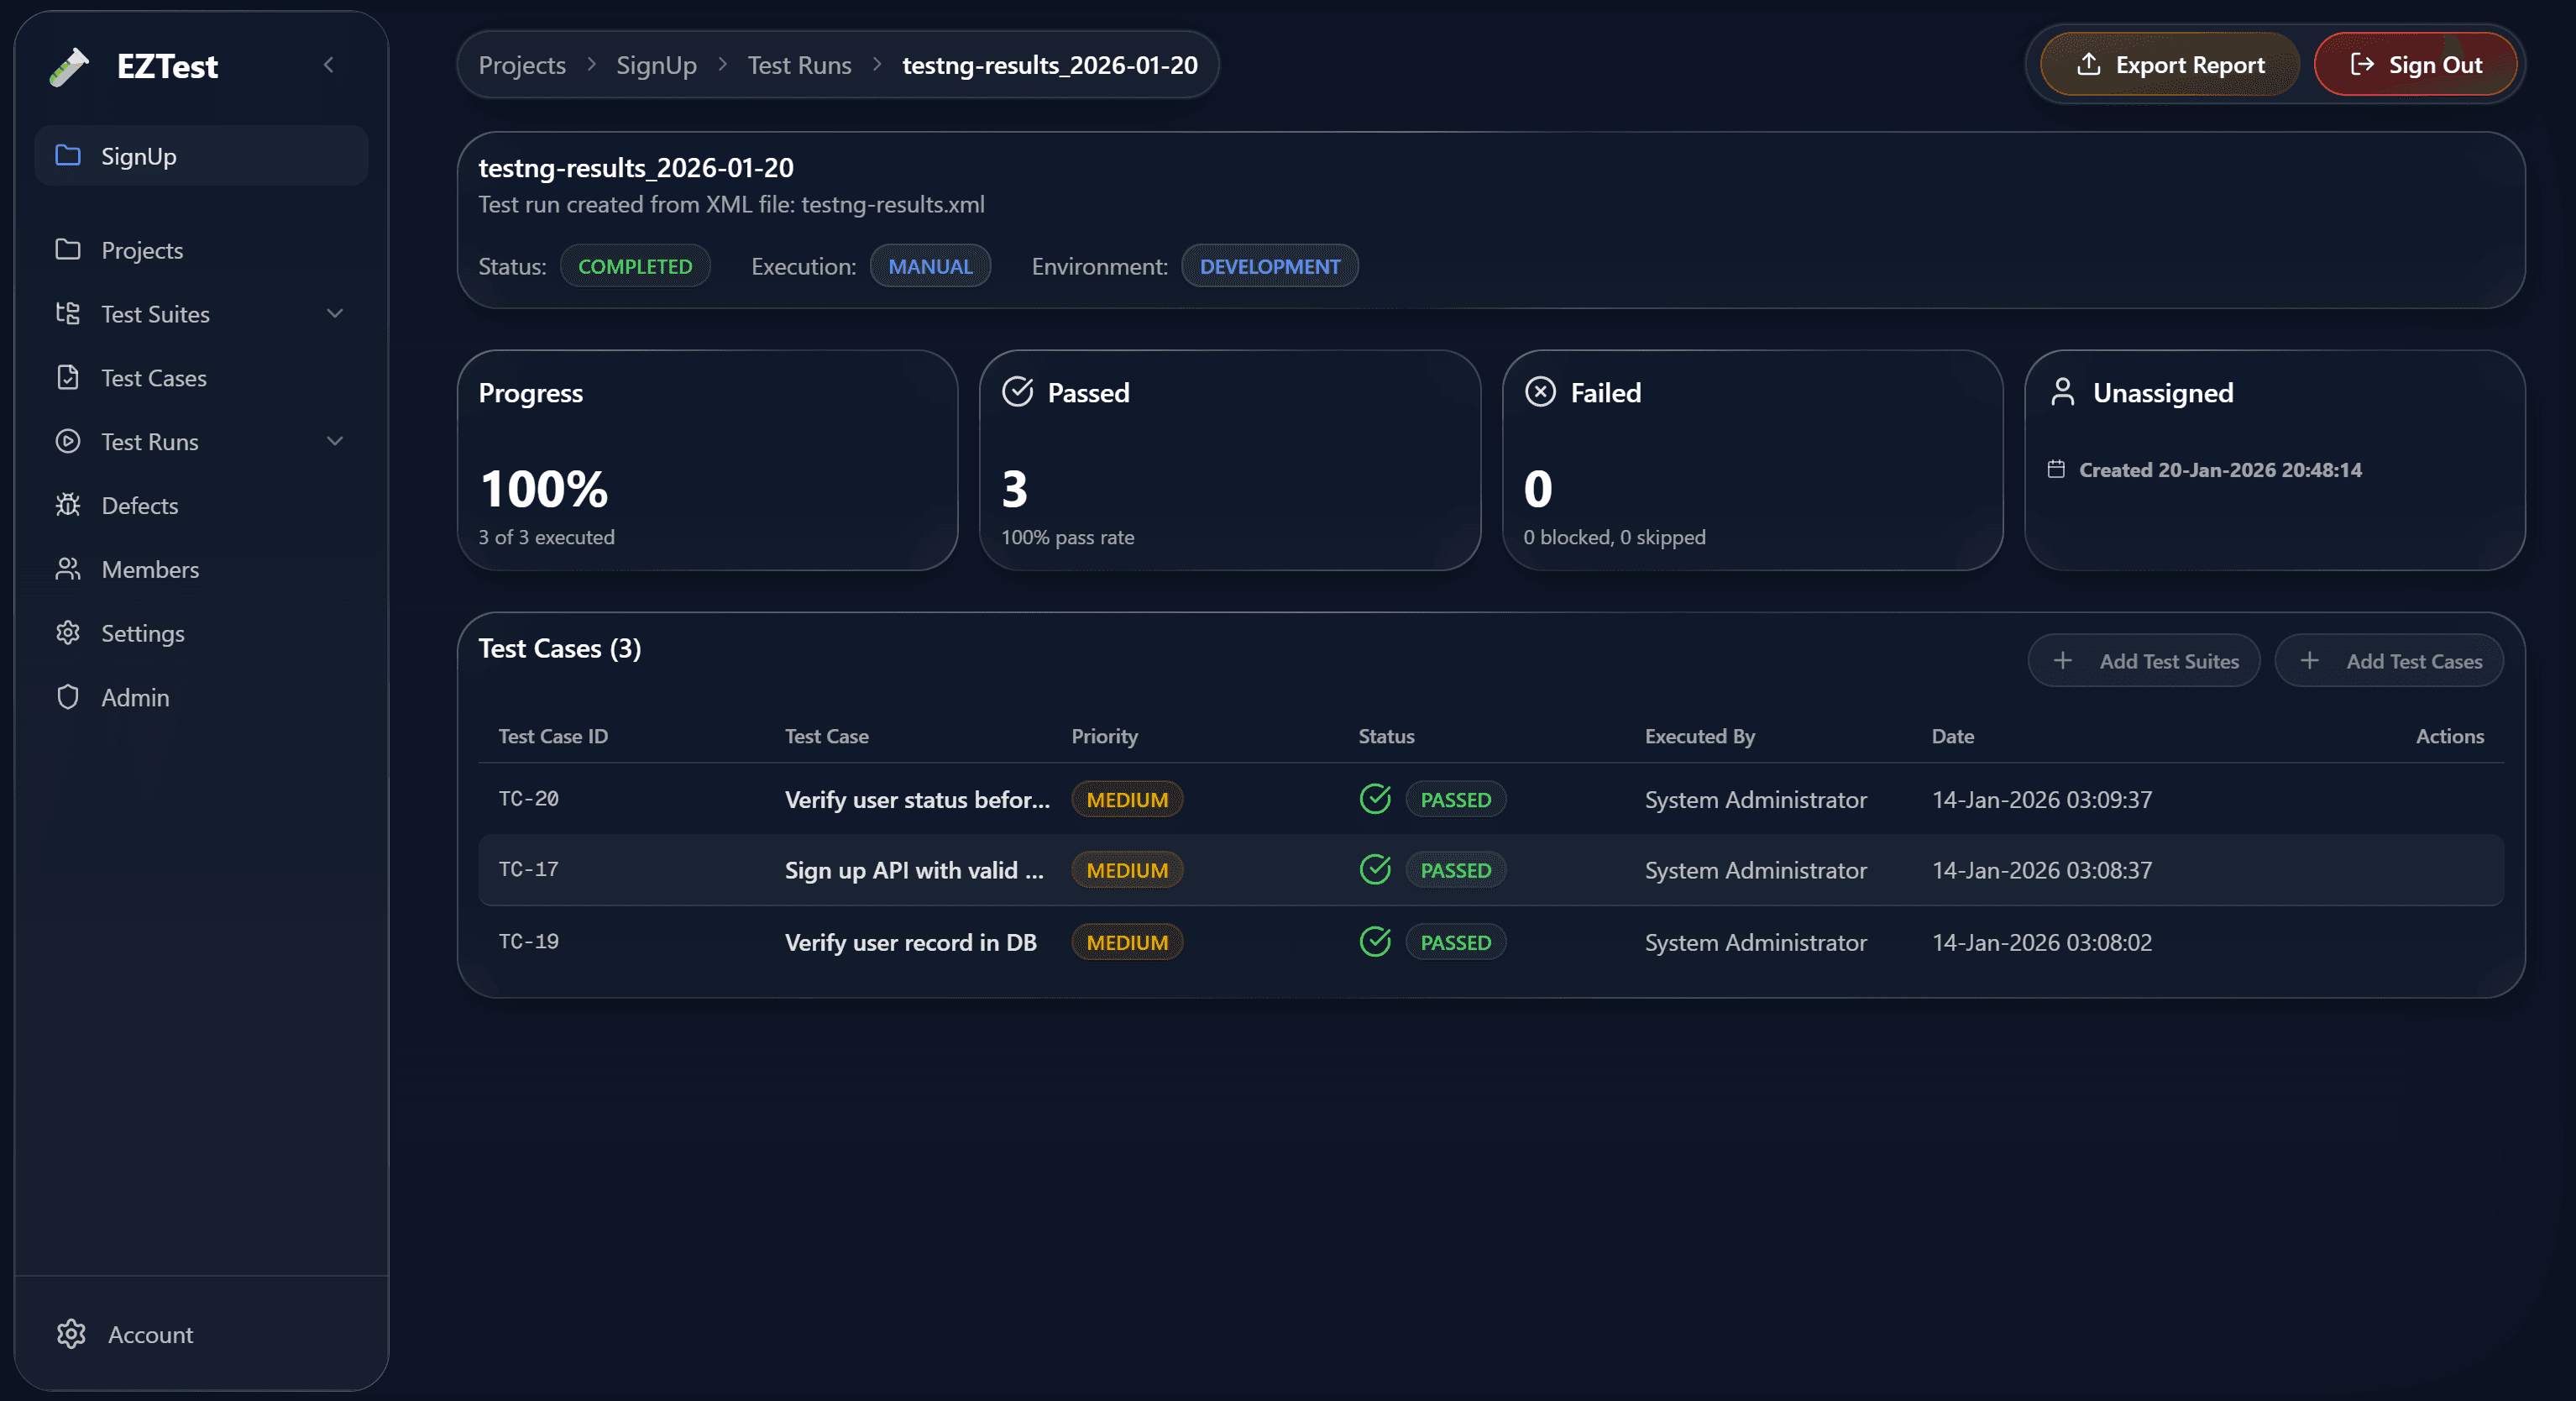Navigate to Test Runs via breadcrumb
Screen dimensions: 2576x1401
799,64
